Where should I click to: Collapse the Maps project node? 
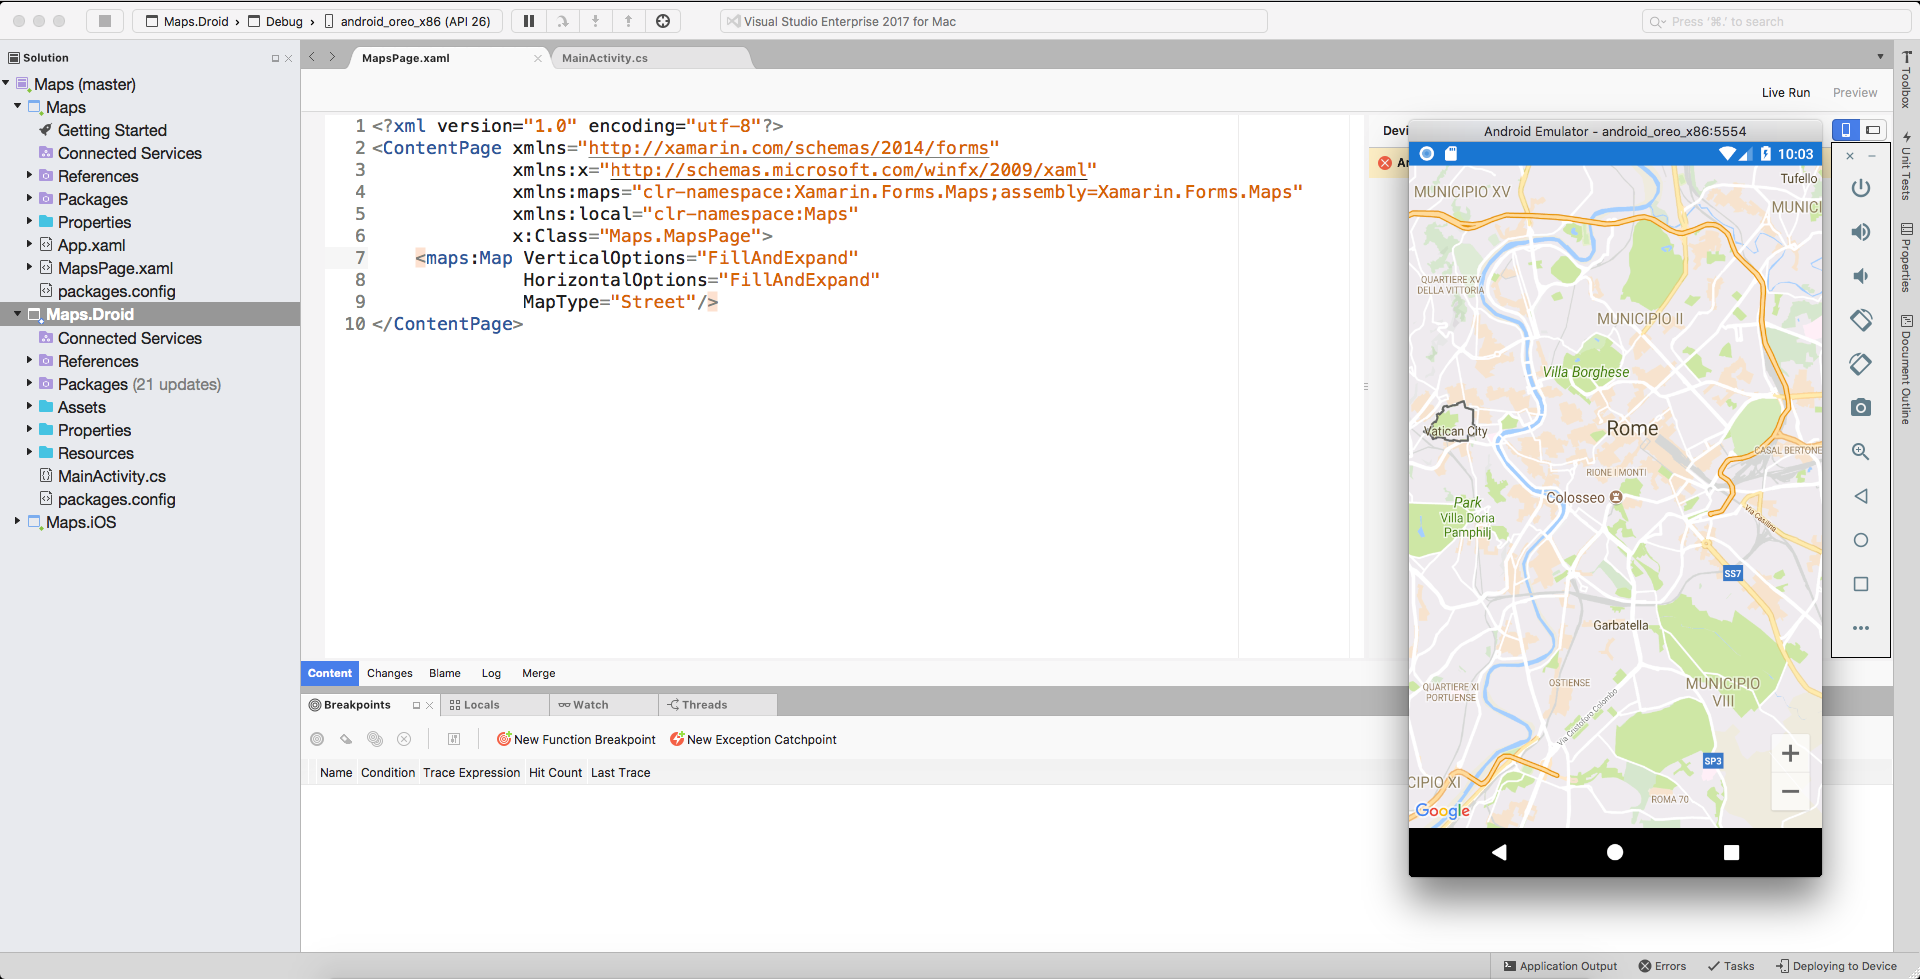(17, 106)
